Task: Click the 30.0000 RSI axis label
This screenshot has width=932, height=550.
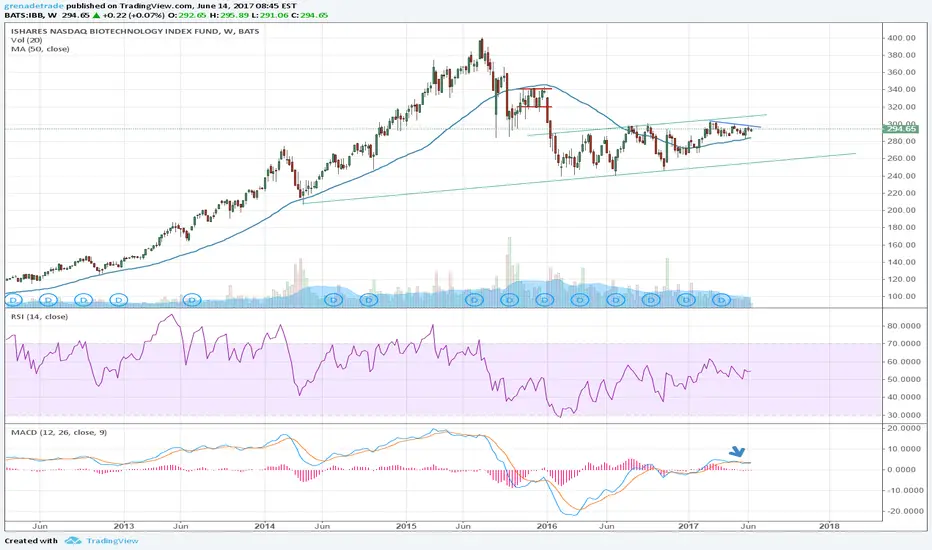Action: pos(904,415)
